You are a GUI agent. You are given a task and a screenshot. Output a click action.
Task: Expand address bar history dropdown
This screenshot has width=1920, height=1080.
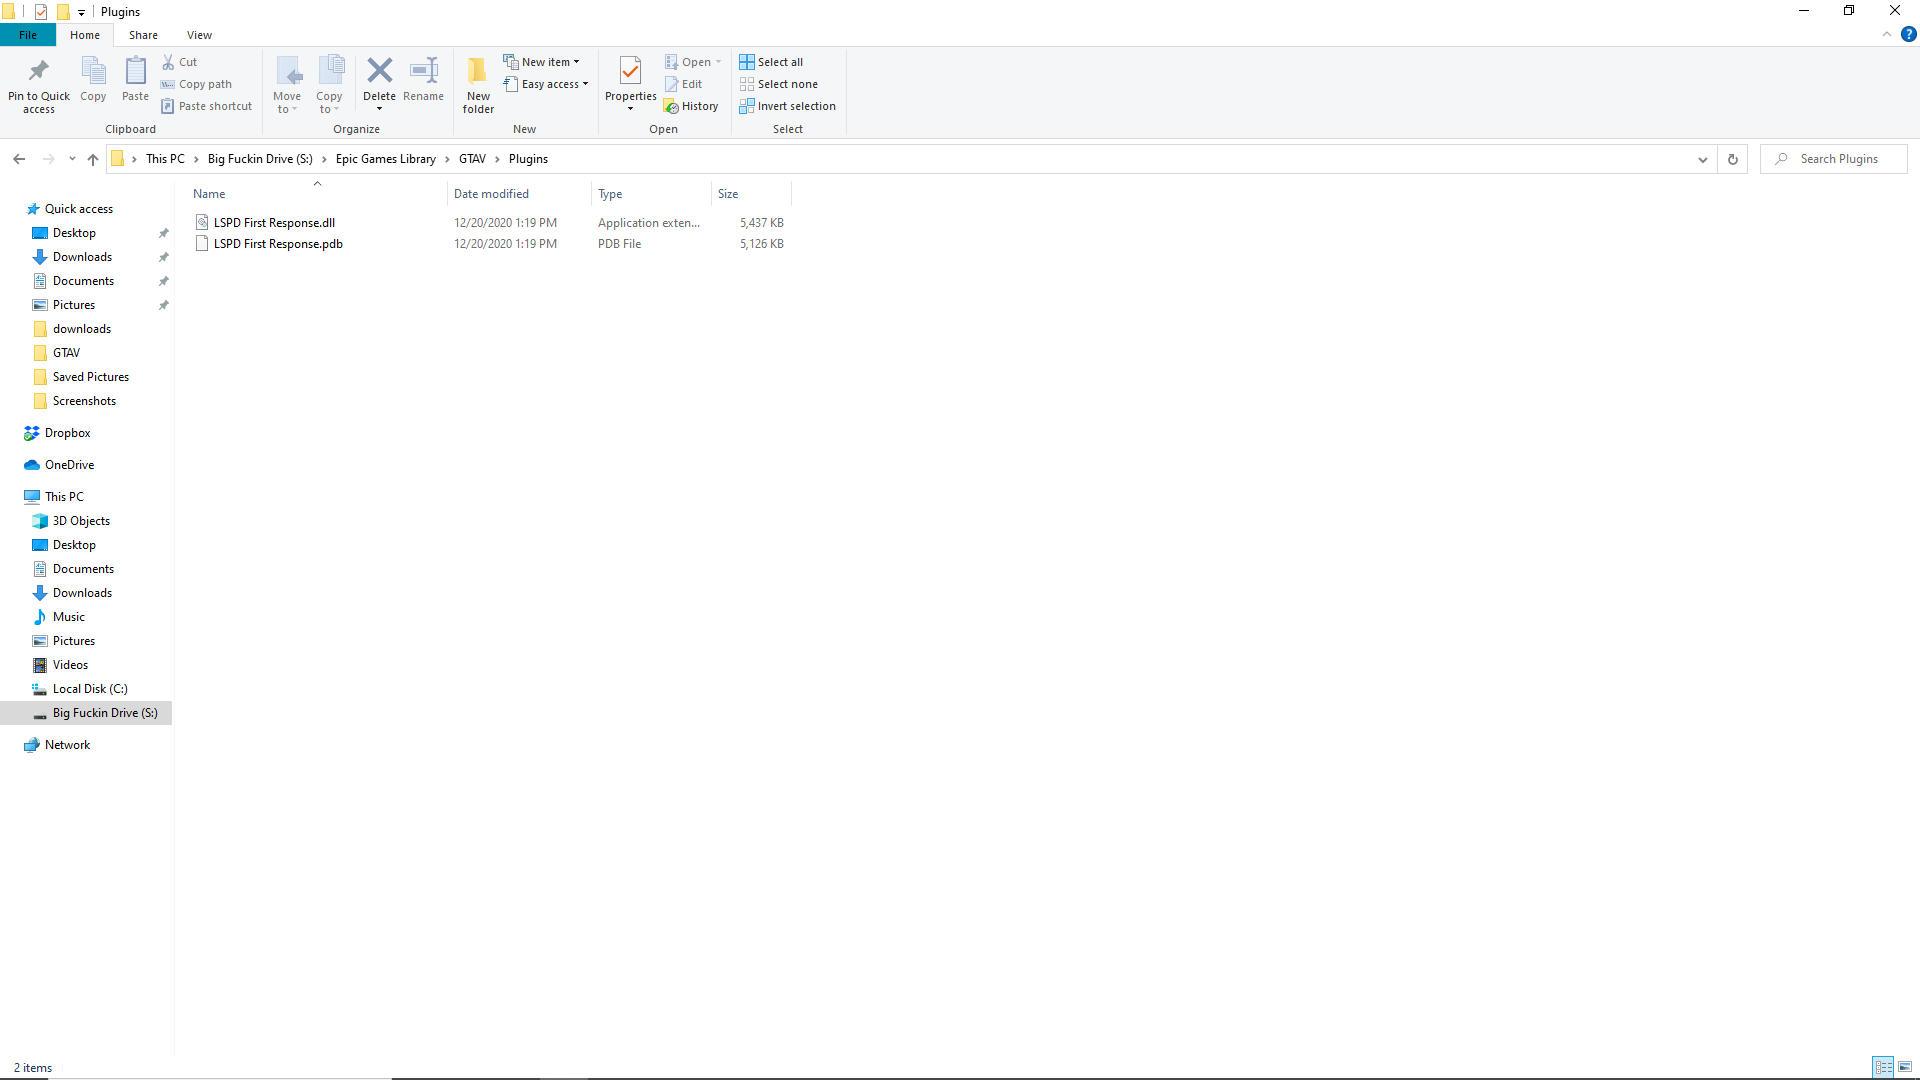click(1702, 159)
